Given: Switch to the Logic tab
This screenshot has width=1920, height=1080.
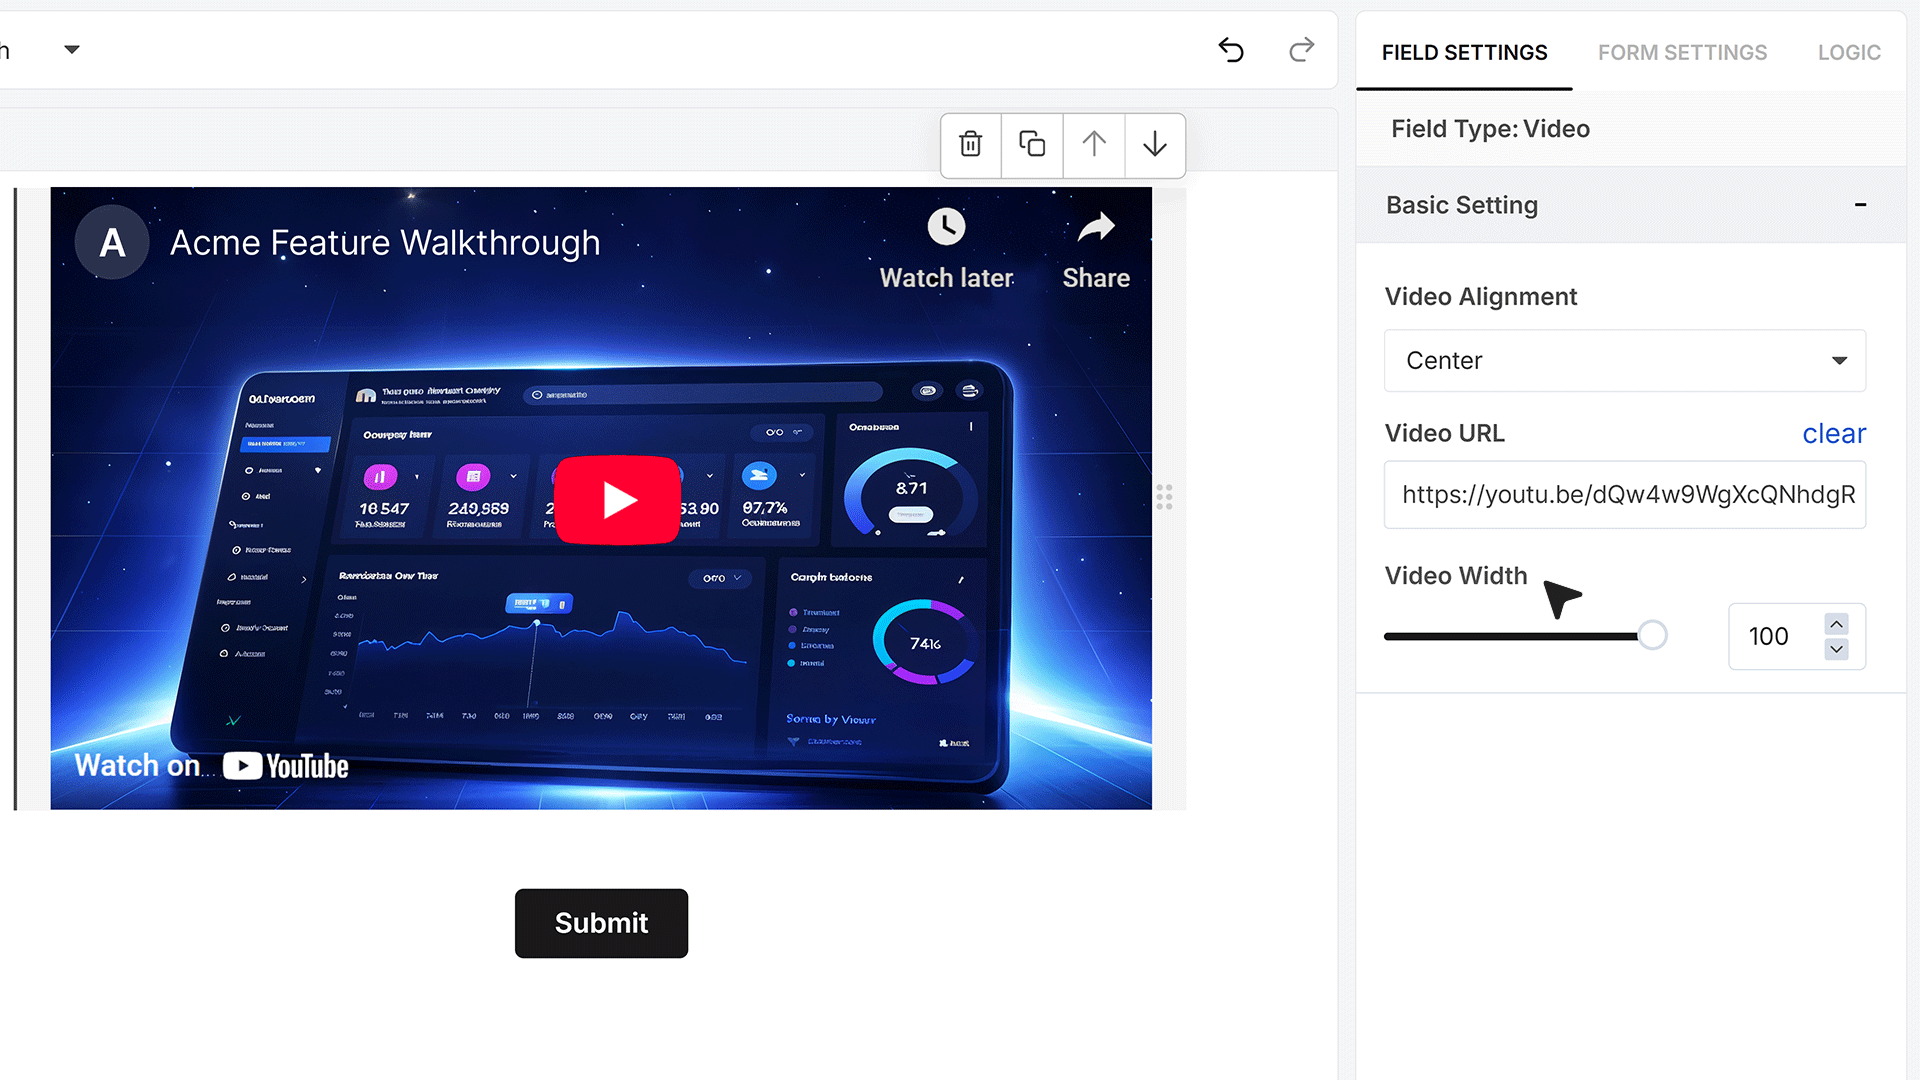Looking at the screenshot, I should click(1849, 52).
